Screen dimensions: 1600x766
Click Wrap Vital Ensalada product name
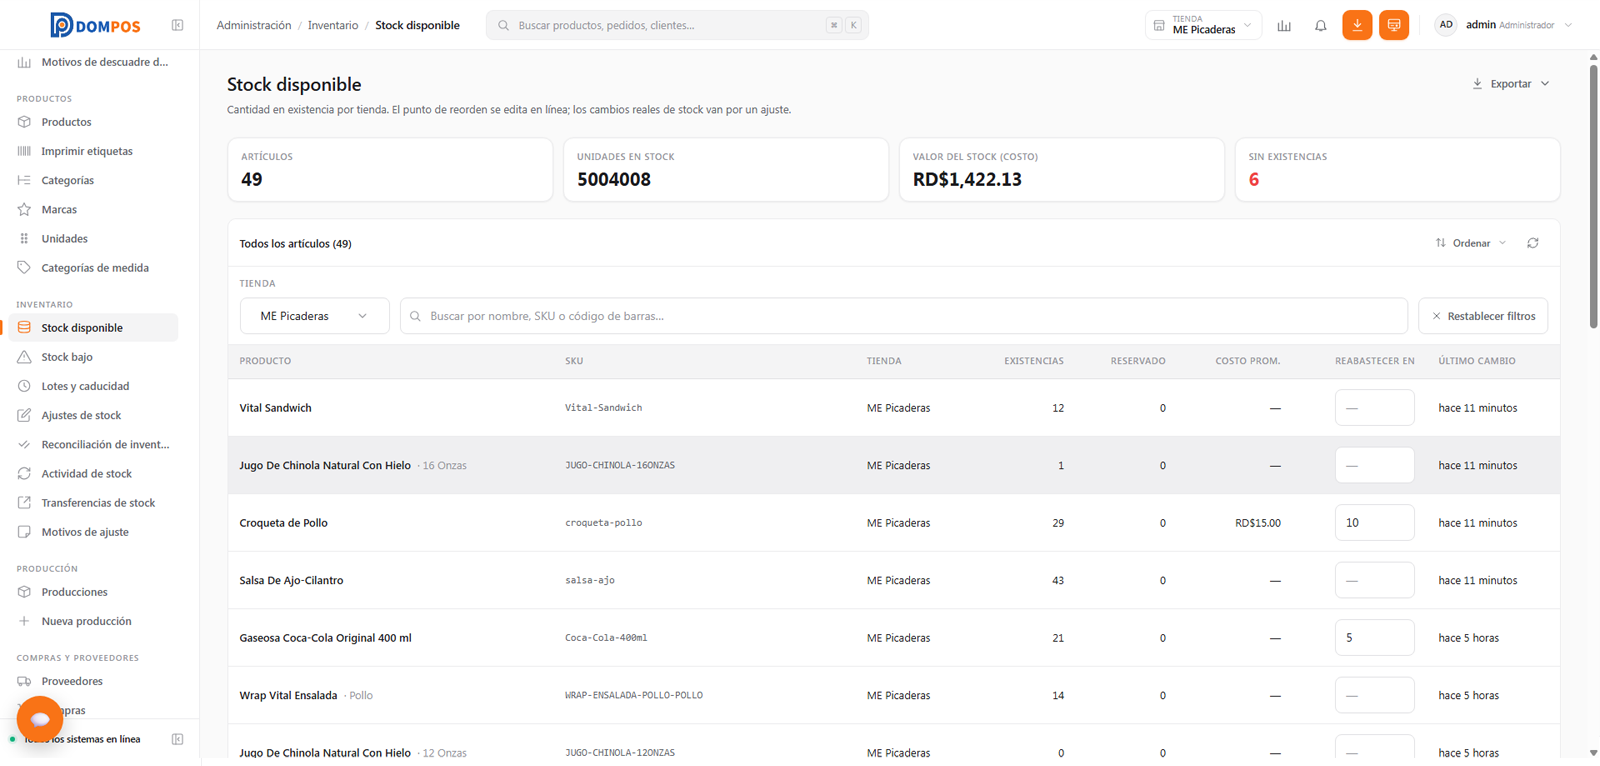(x=288, y=696)
